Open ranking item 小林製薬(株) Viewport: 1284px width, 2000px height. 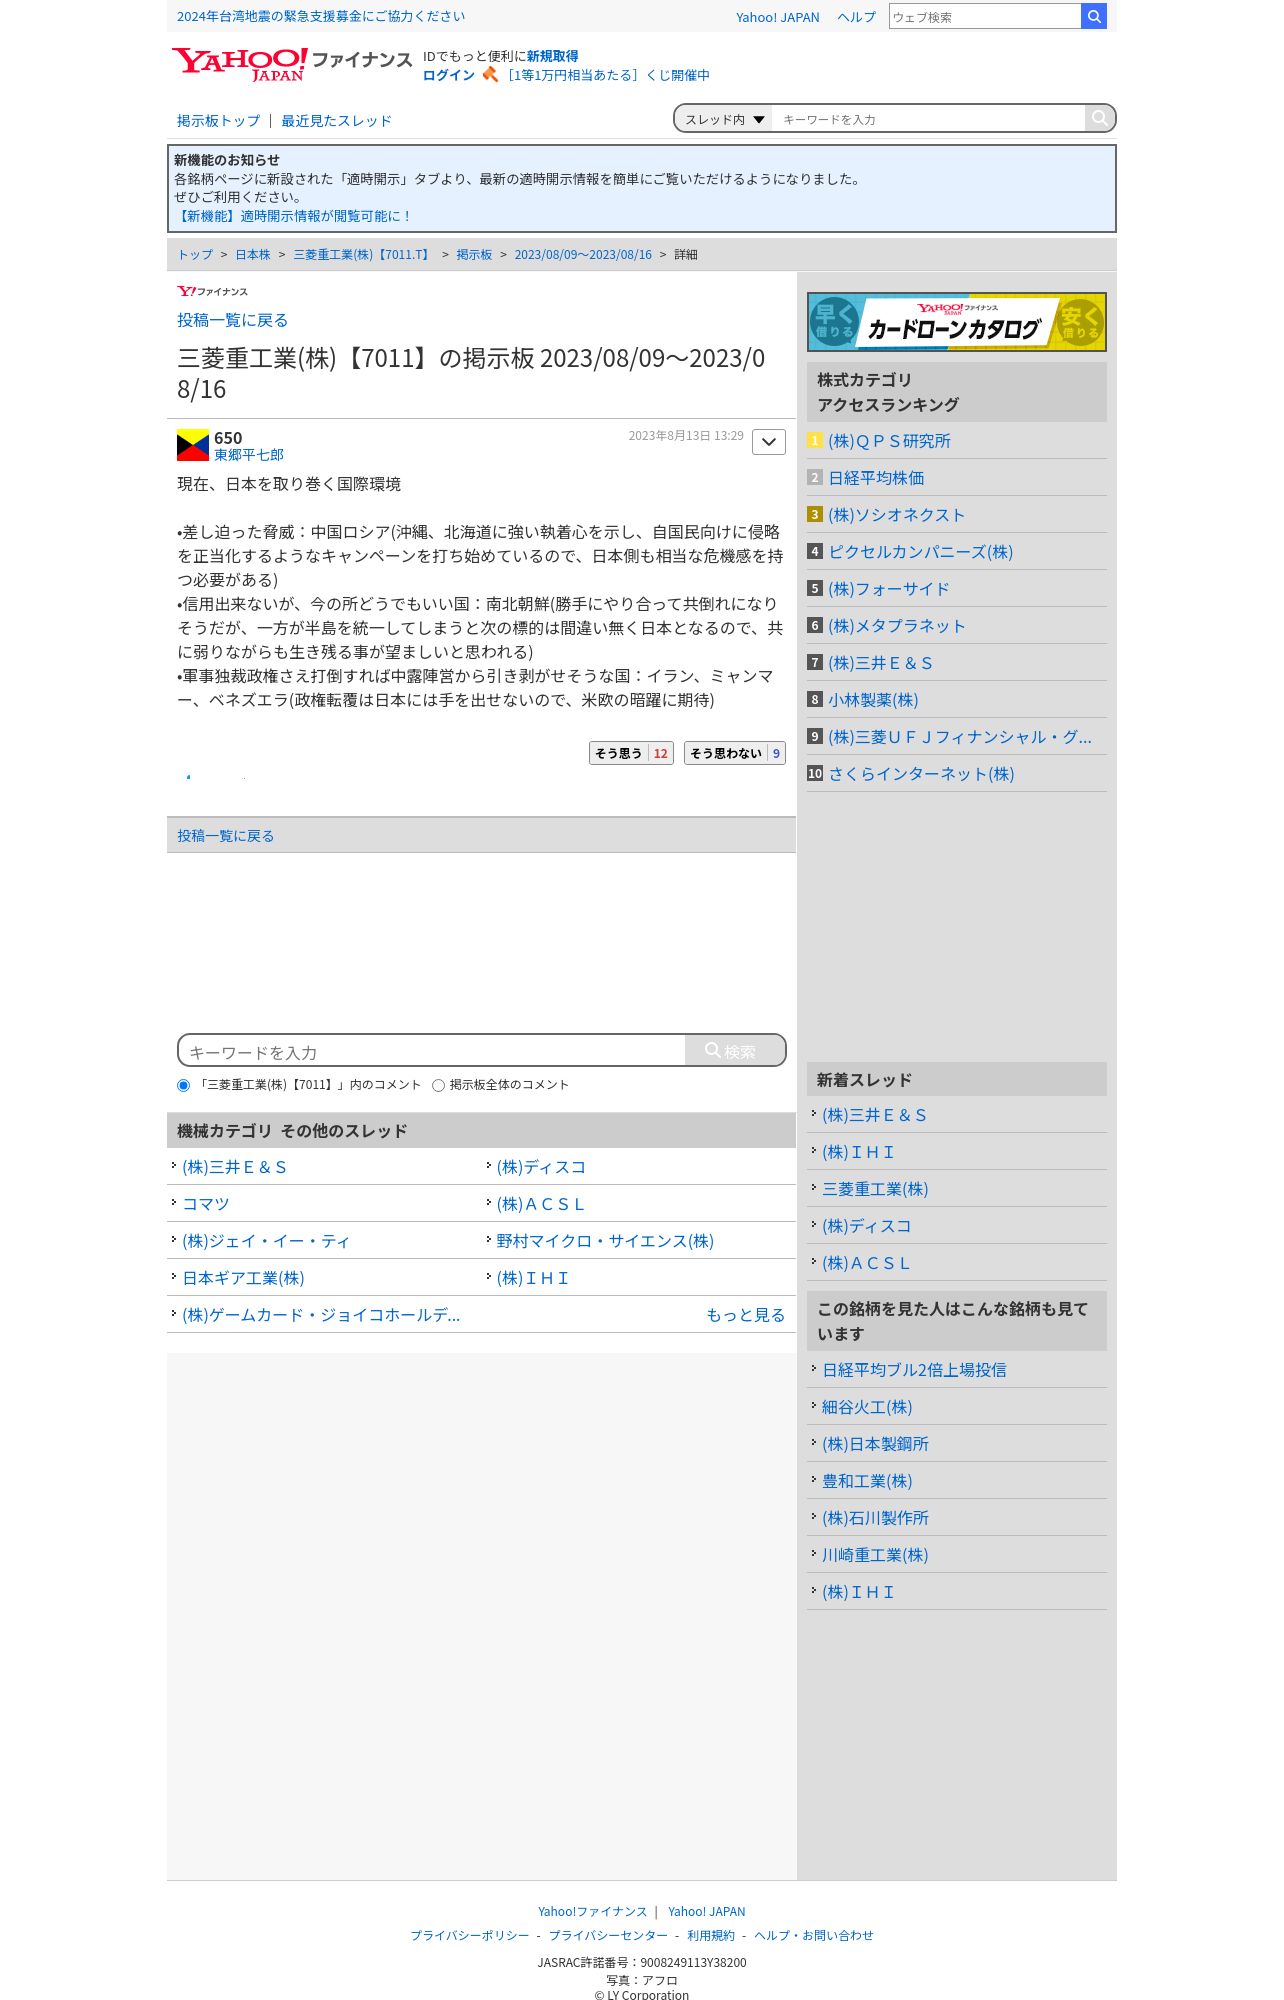pyautogui.click(x=873, y=700)
